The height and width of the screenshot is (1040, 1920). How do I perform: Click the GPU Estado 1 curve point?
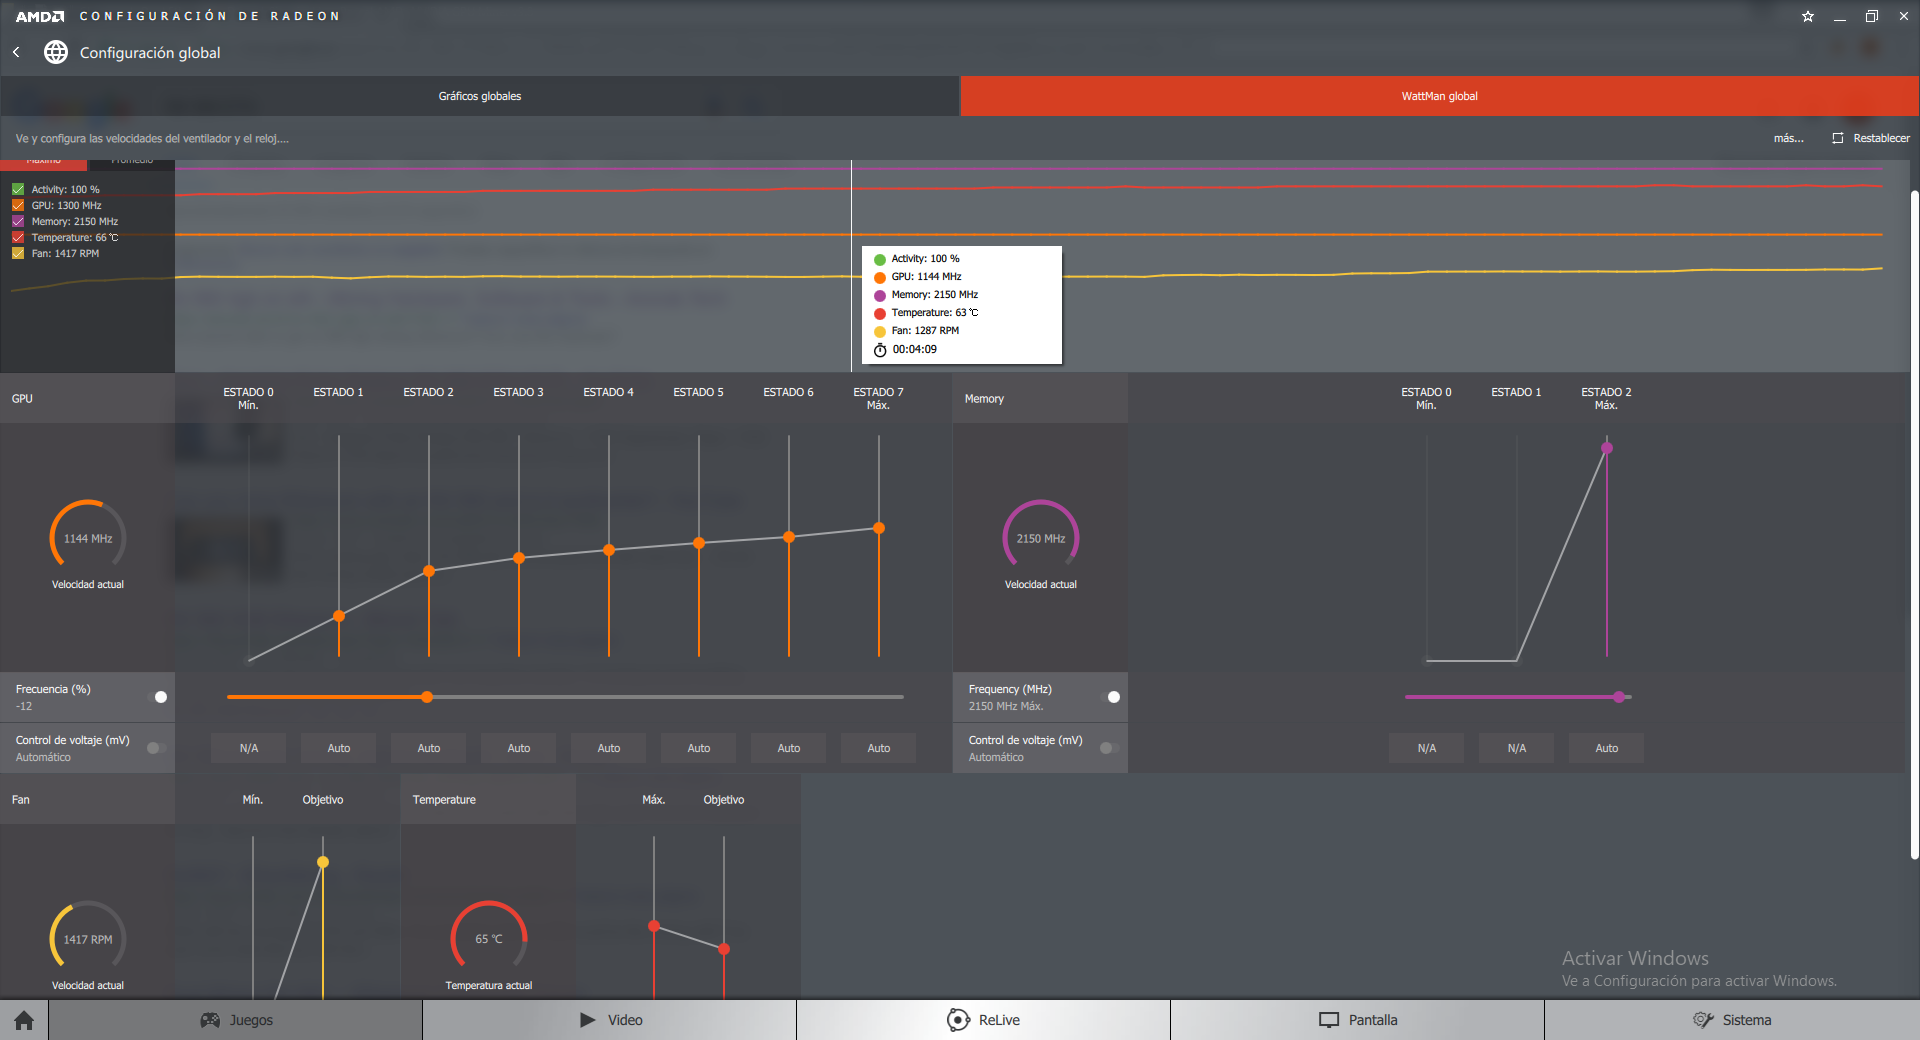(339, 616)
